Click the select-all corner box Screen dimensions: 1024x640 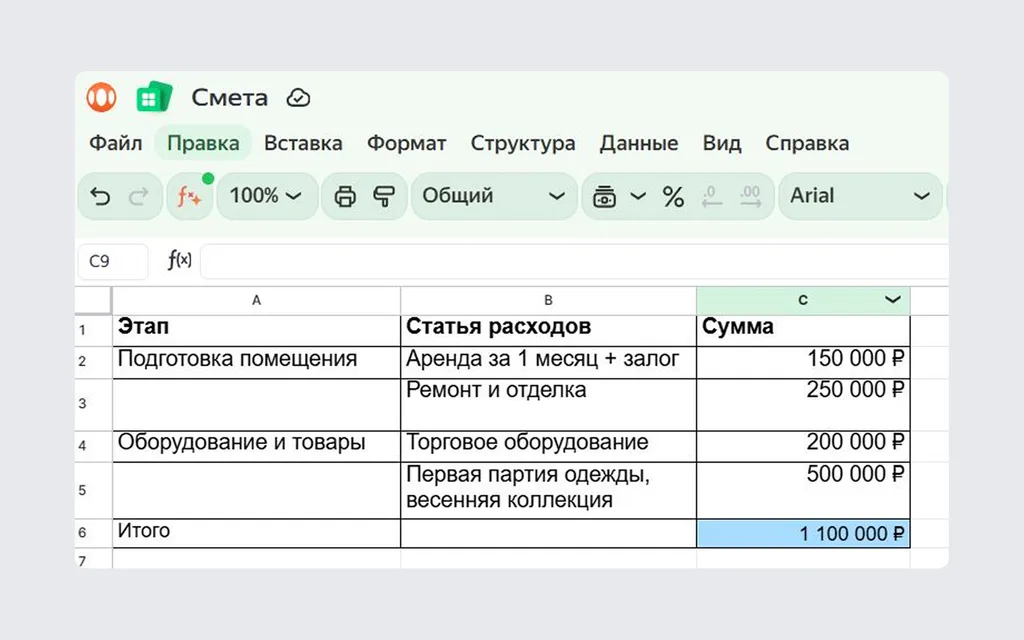93,300
